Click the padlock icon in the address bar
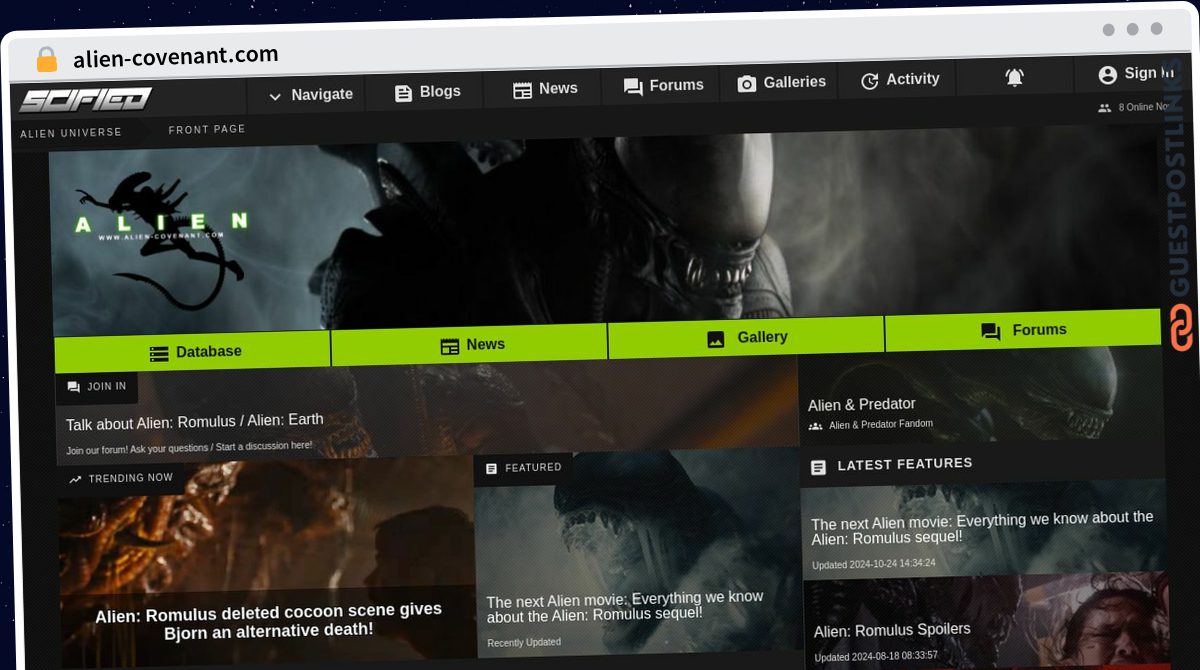Image resolution: width=1200 pixels, height=670 pixels. pyautogui.click(x=47, y=60)
